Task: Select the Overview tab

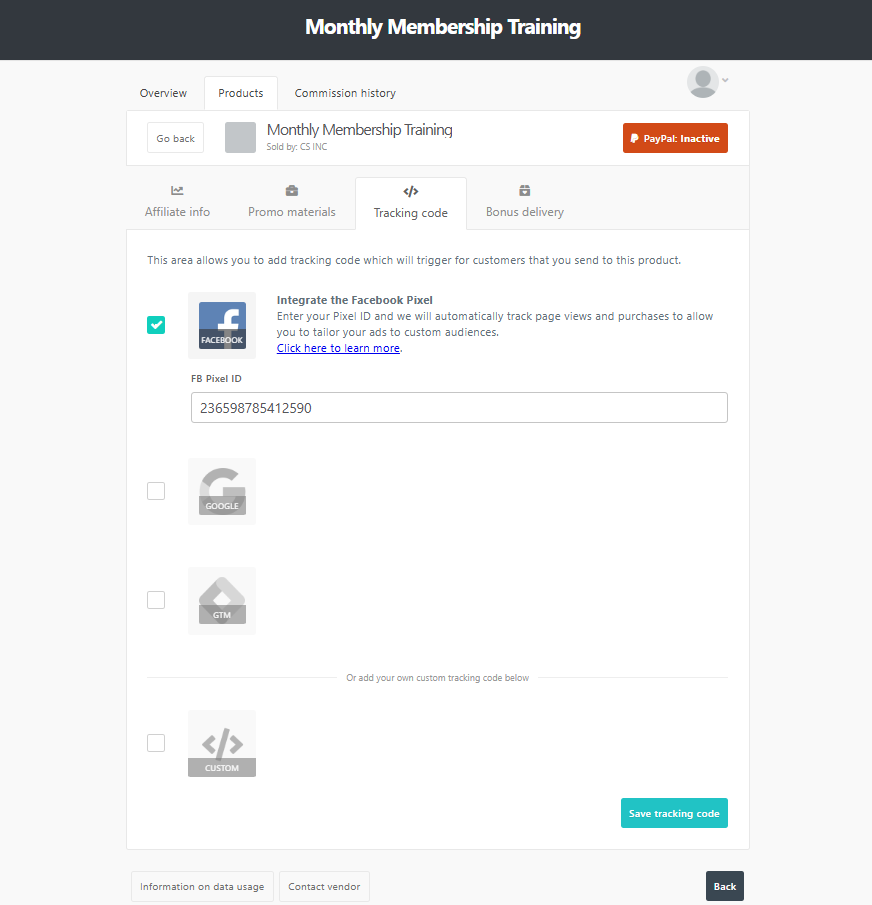Action: coord(163,93)
